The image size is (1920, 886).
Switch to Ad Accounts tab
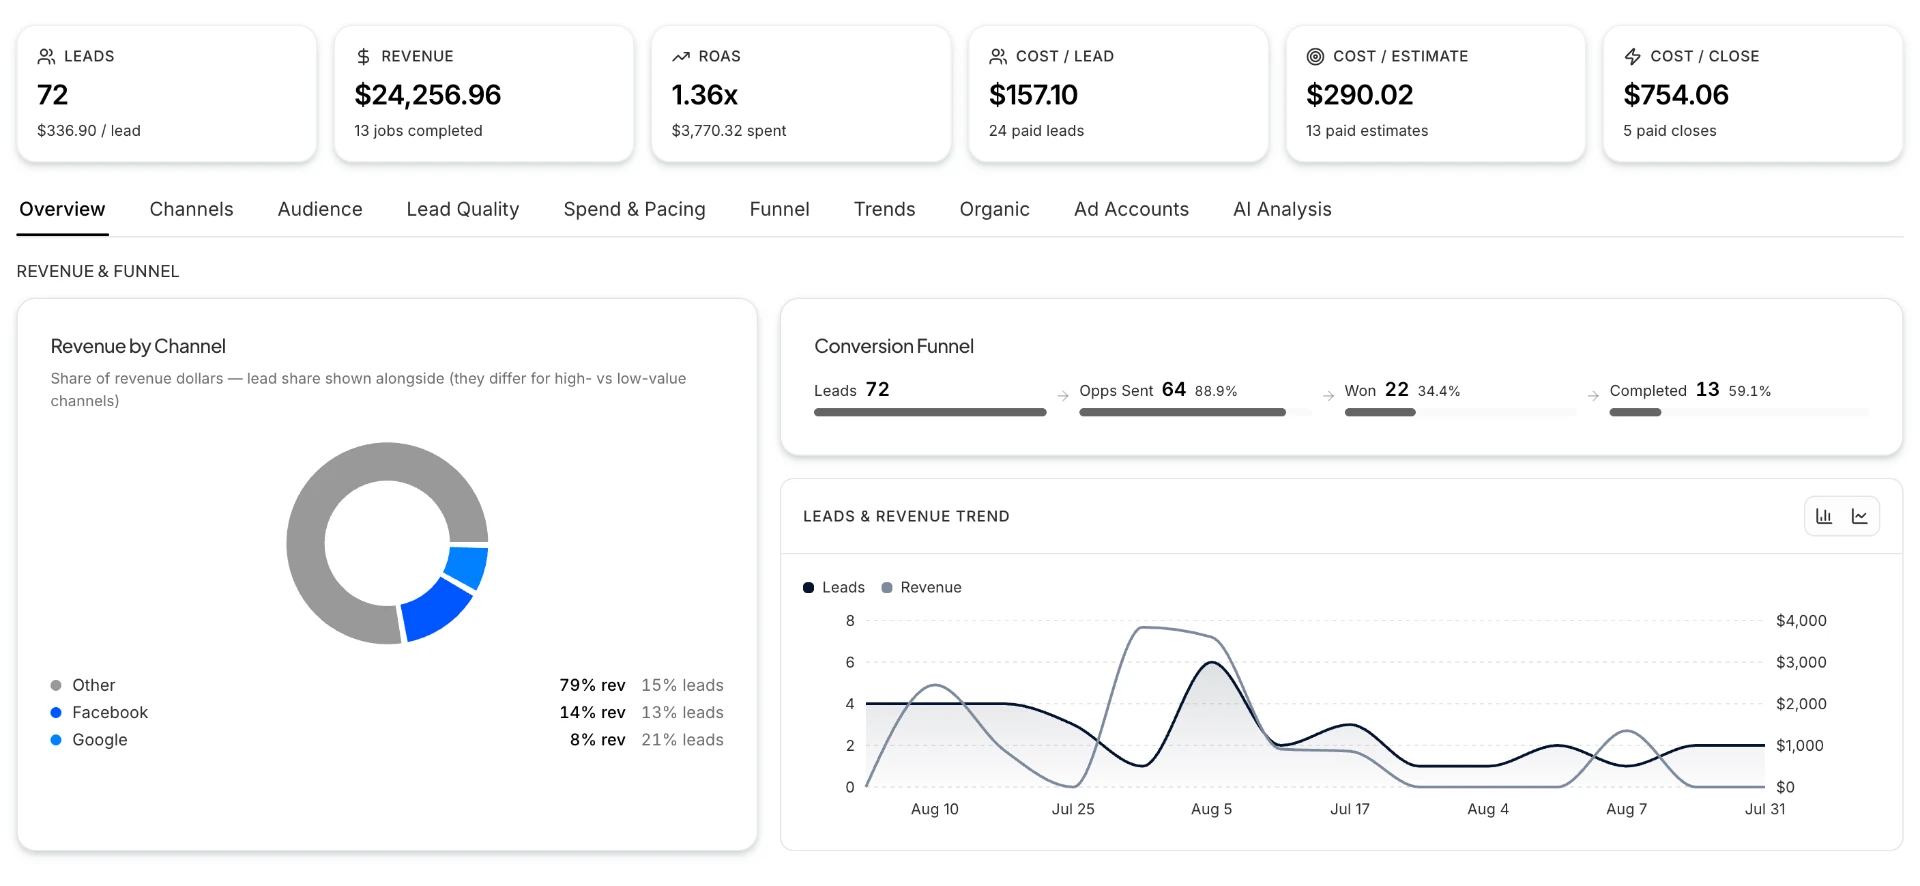[x=1131, y=209]
